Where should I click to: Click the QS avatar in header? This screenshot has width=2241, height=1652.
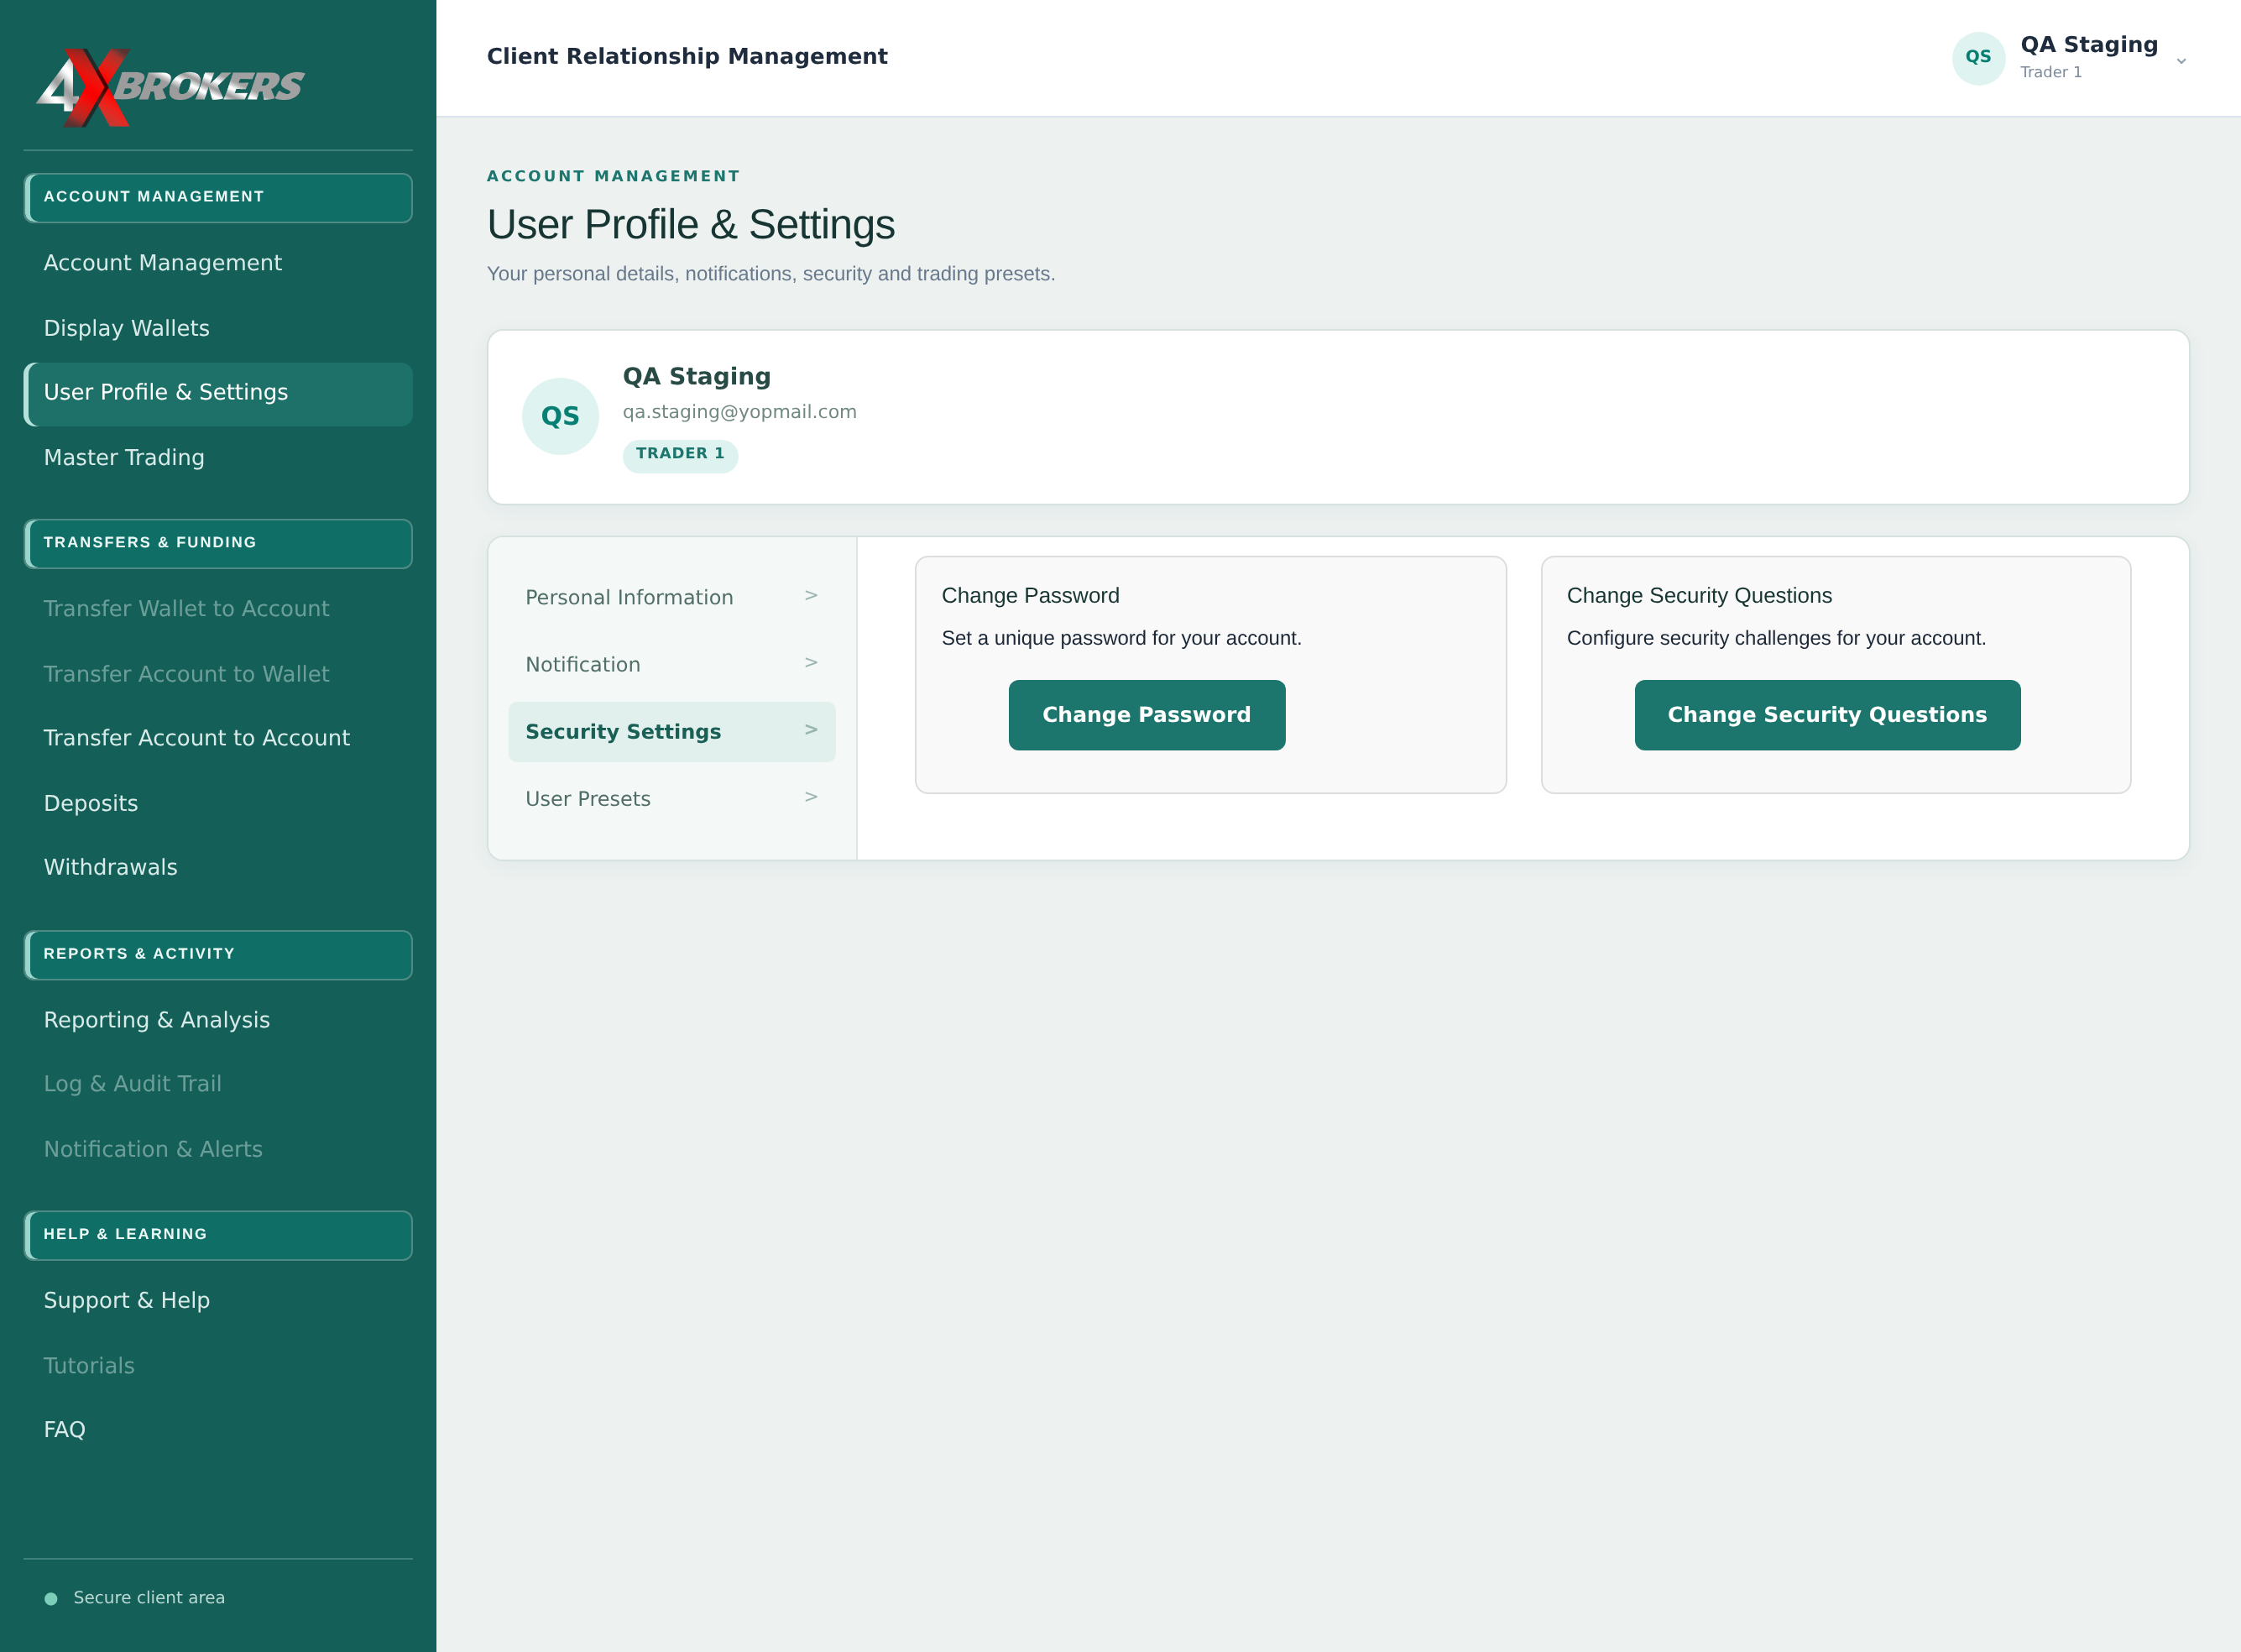click(x=1978, y=58)
